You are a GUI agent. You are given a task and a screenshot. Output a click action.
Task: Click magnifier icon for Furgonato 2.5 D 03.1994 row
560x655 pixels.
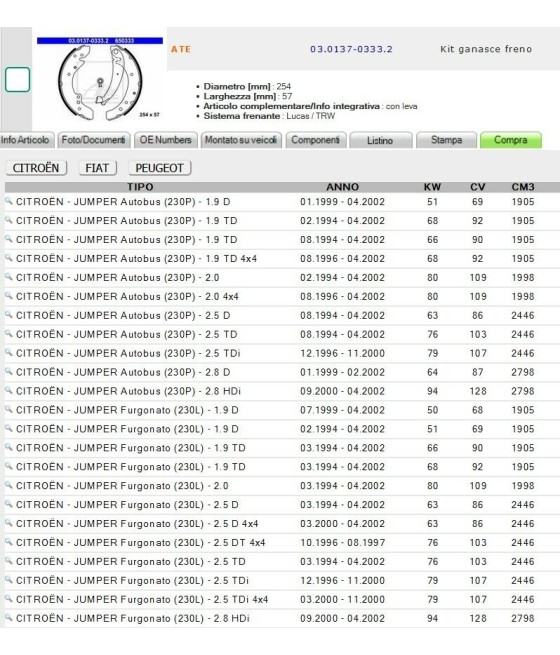click(9, 504)
